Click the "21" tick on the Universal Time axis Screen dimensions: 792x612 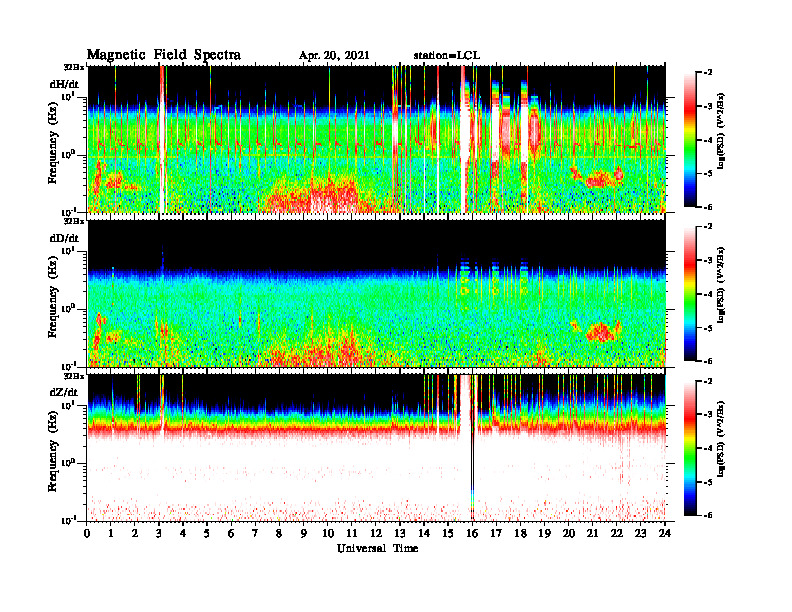(592, 534)
